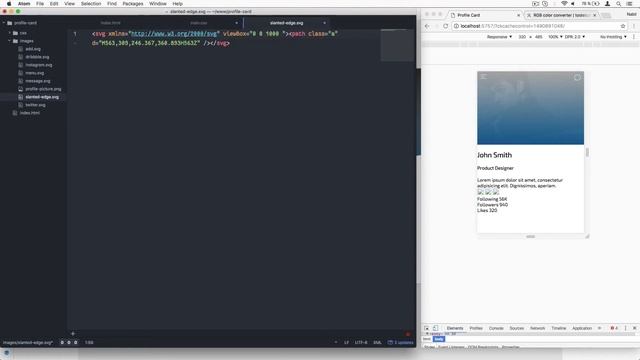Toggle the device toolbar icon in DevTools
640x360 pixels.
point(436,328)
